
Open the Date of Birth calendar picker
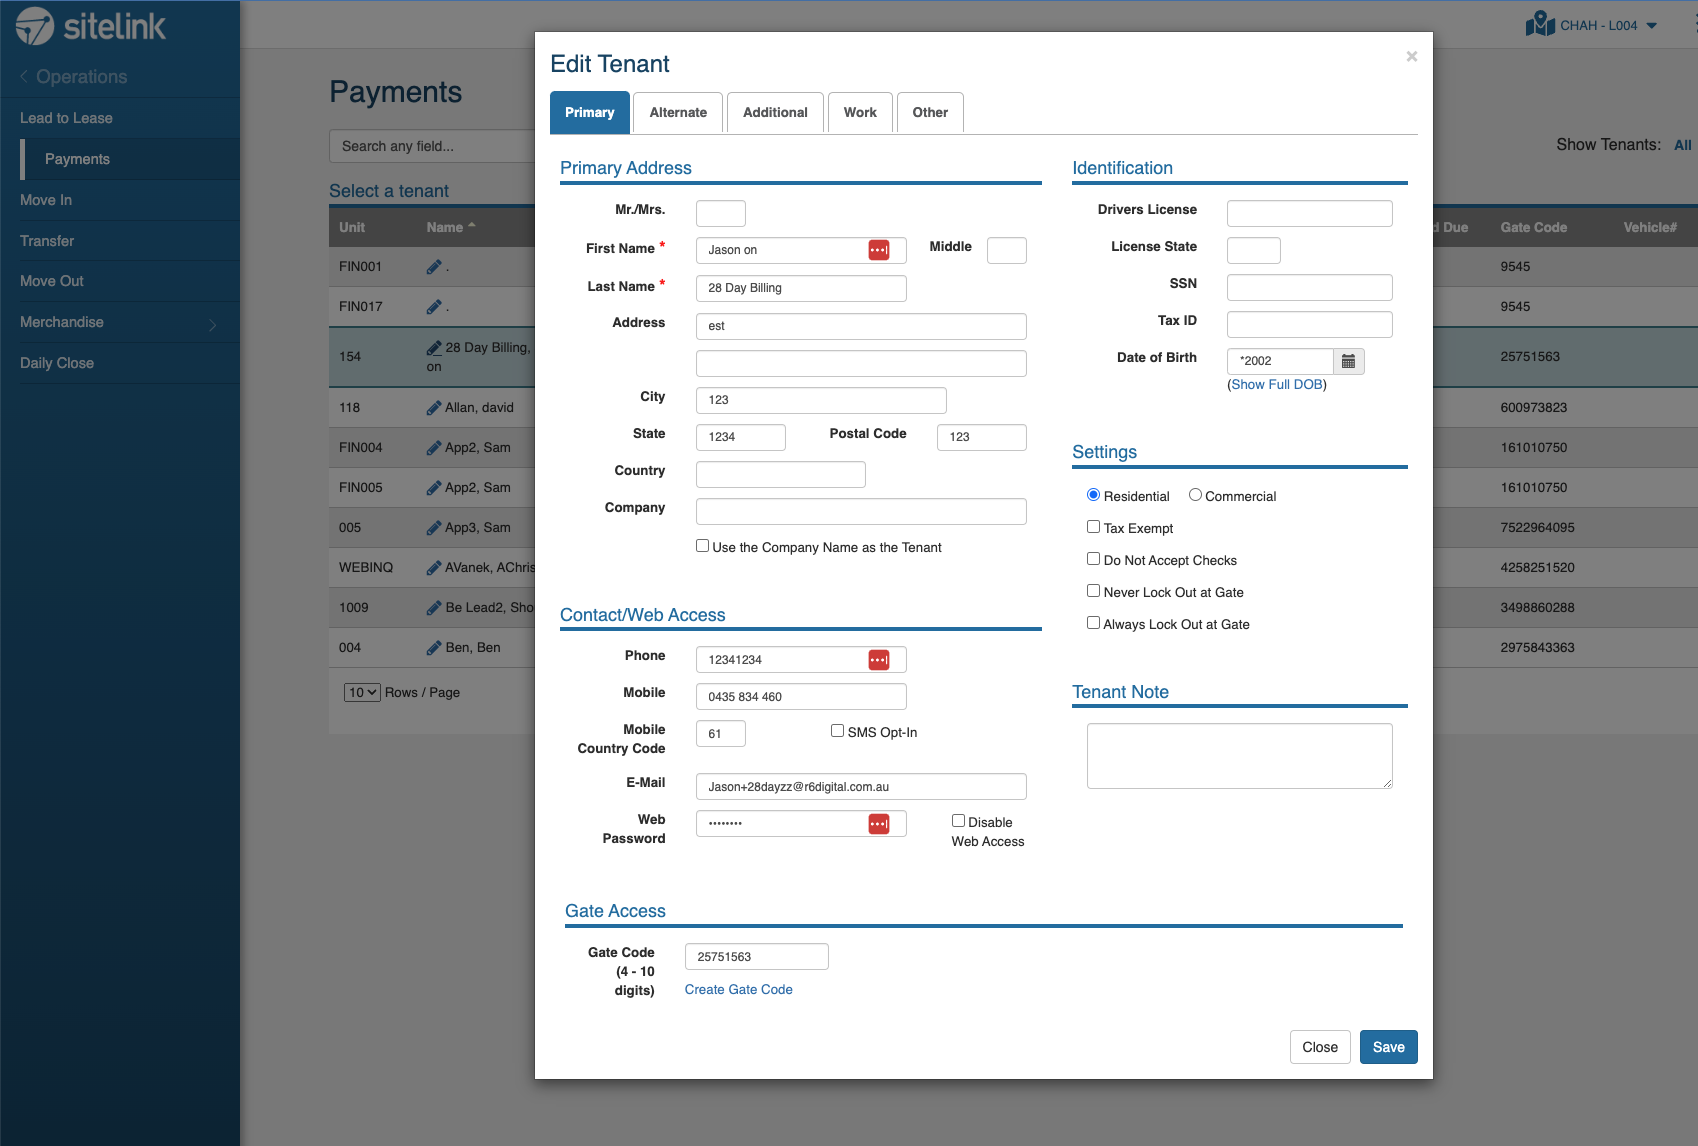pos(1348,361)
